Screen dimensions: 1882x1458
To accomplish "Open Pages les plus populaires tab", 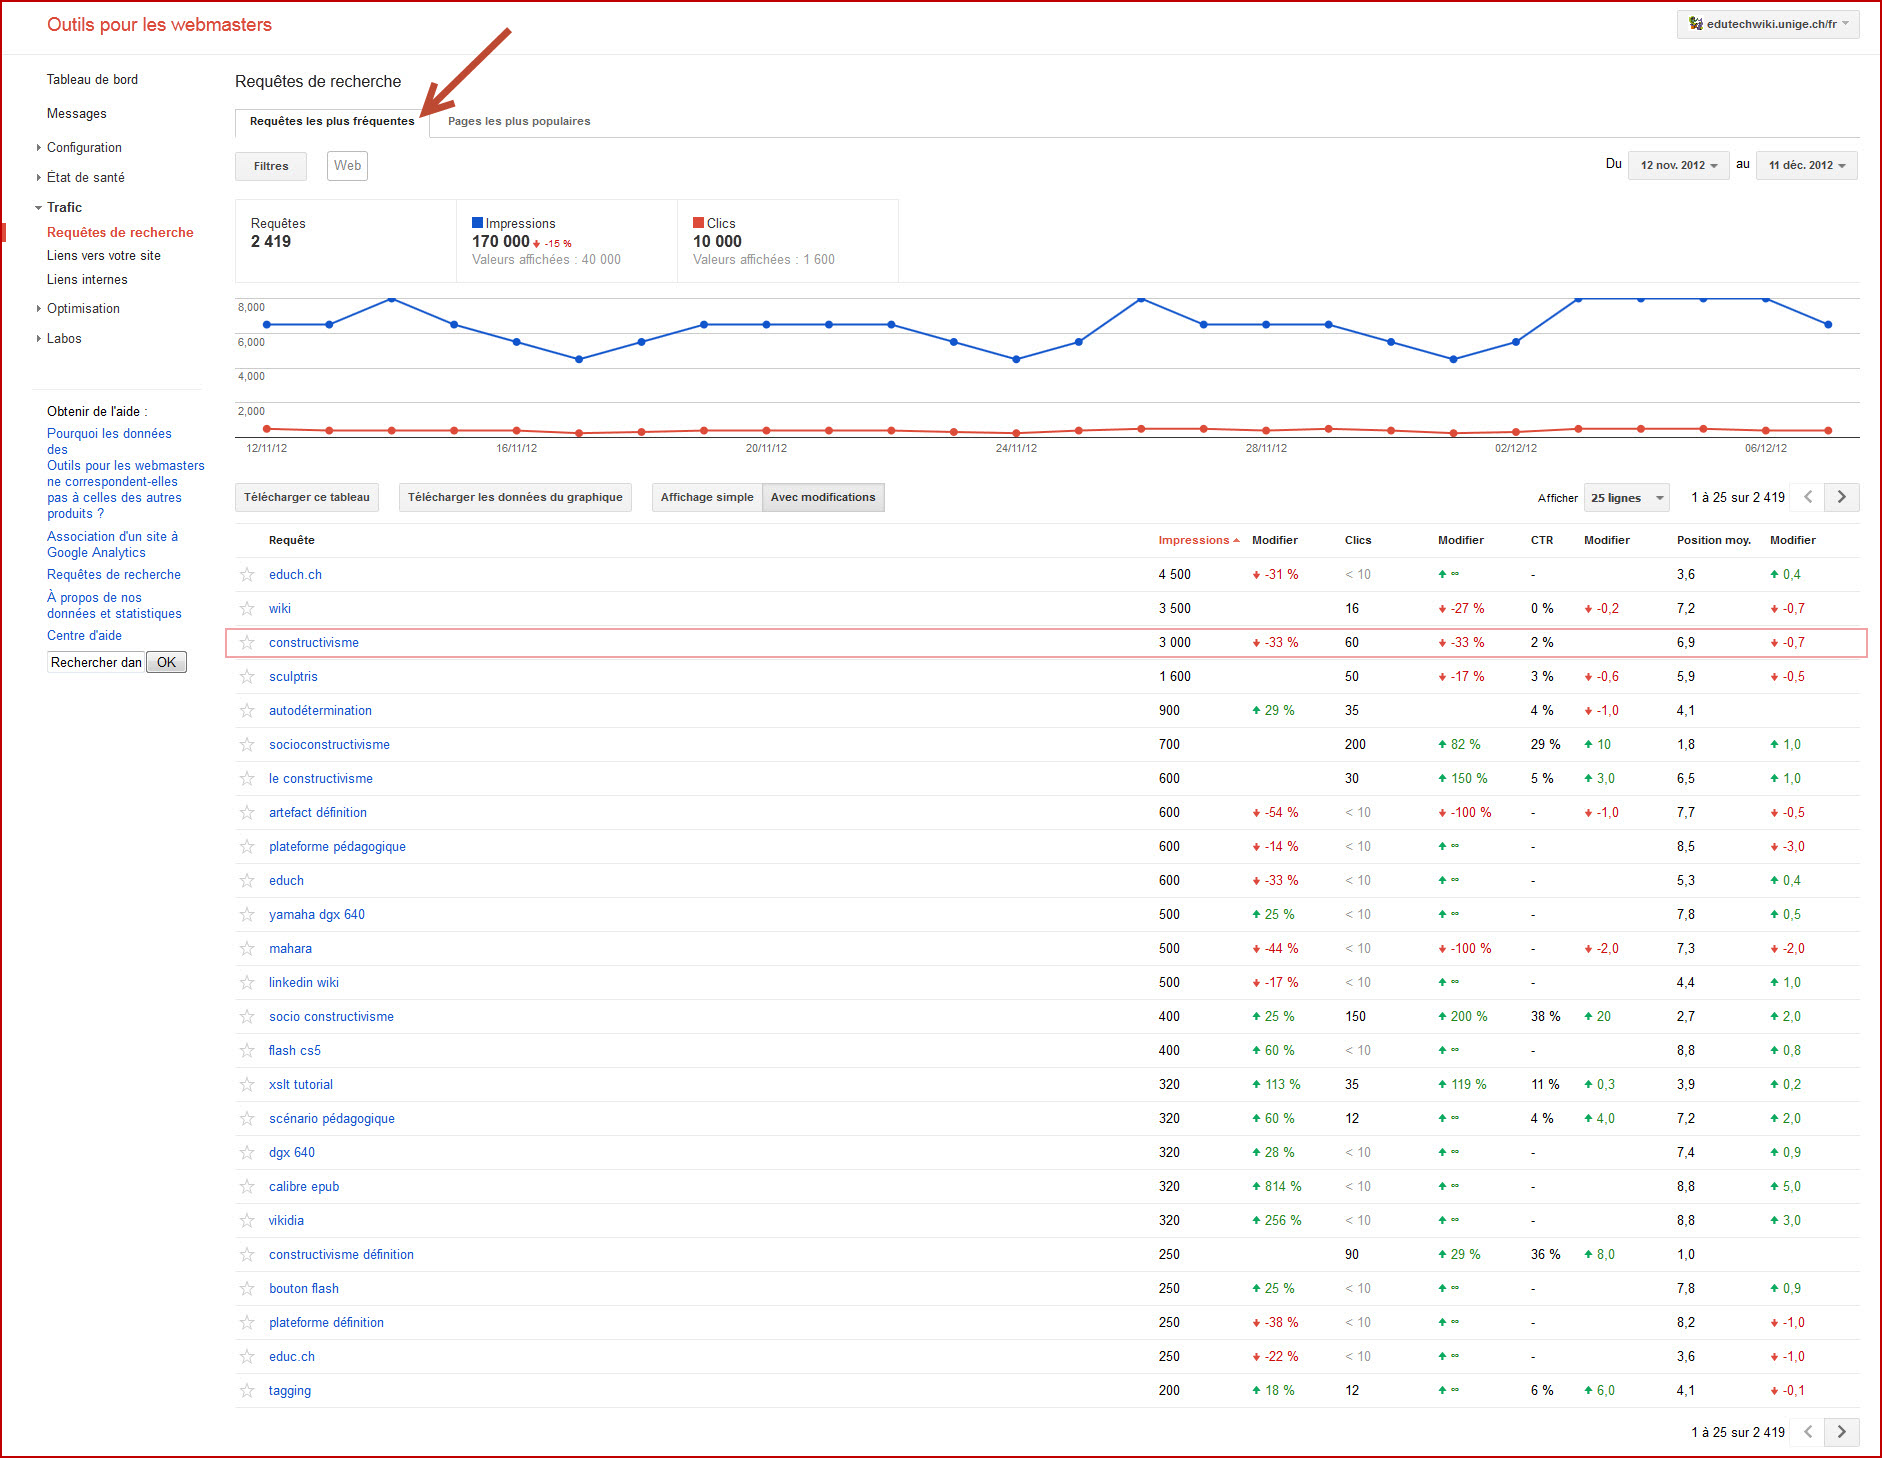I will [519, 121].
